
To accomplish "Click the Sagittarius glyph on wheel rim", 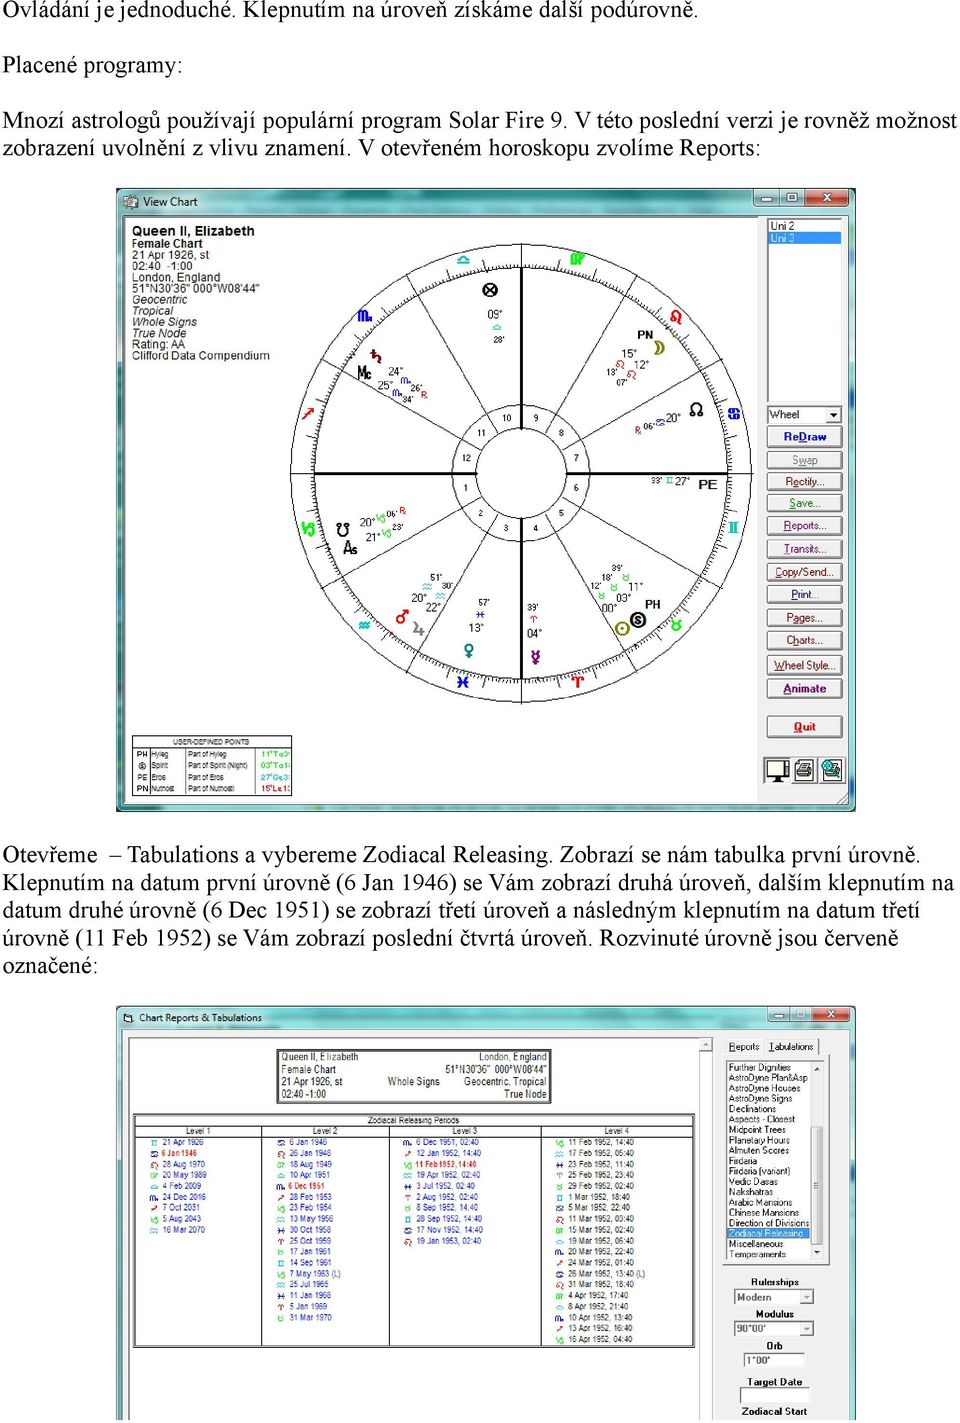I will [308, 413].
